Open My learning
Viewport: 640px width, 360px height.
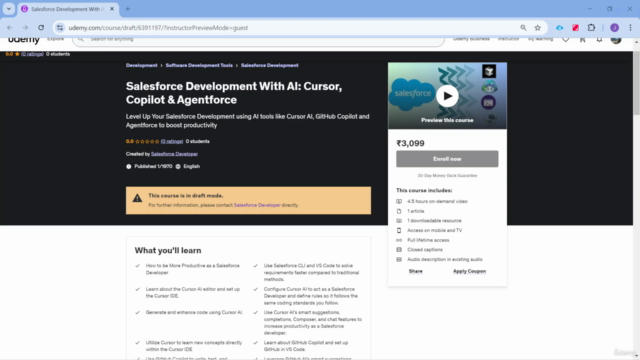(x=540, y=39)
